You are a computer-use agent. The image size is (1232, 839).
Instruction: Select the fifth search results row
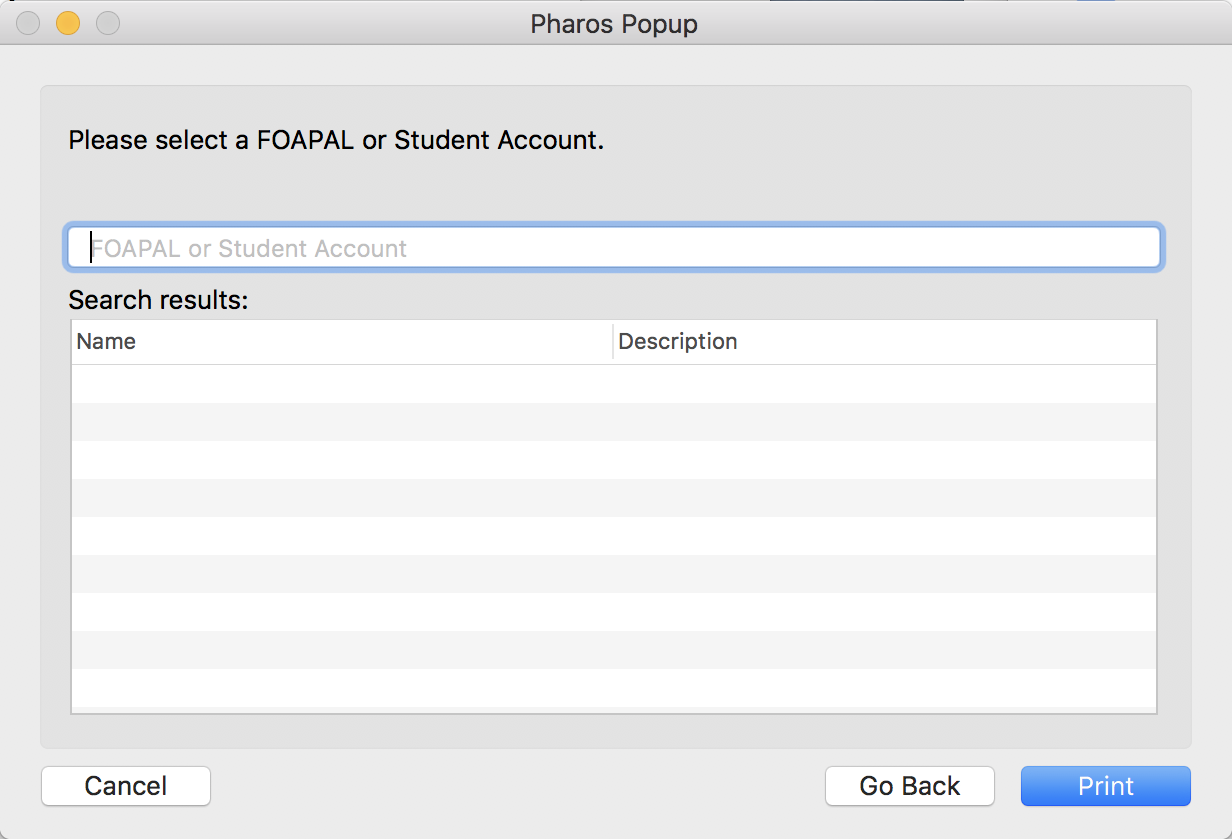click(x=614, y=536)
